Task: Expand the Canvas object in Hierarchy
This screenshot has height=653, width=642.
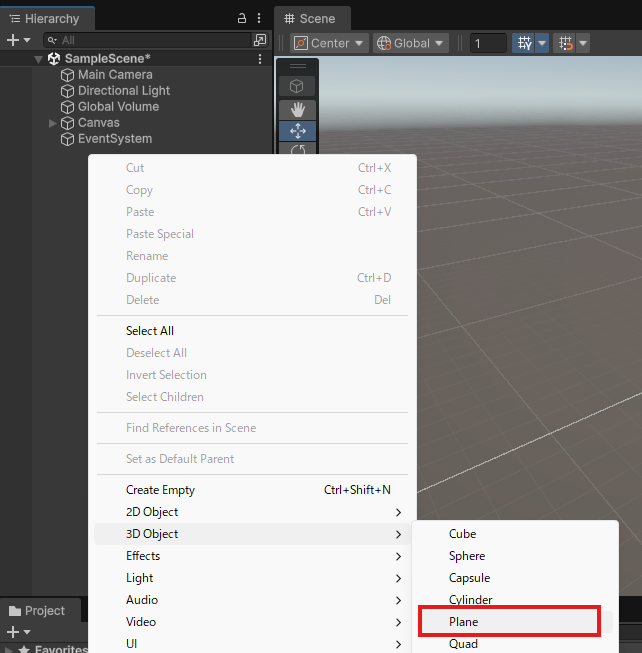Action: pos(53,123)
